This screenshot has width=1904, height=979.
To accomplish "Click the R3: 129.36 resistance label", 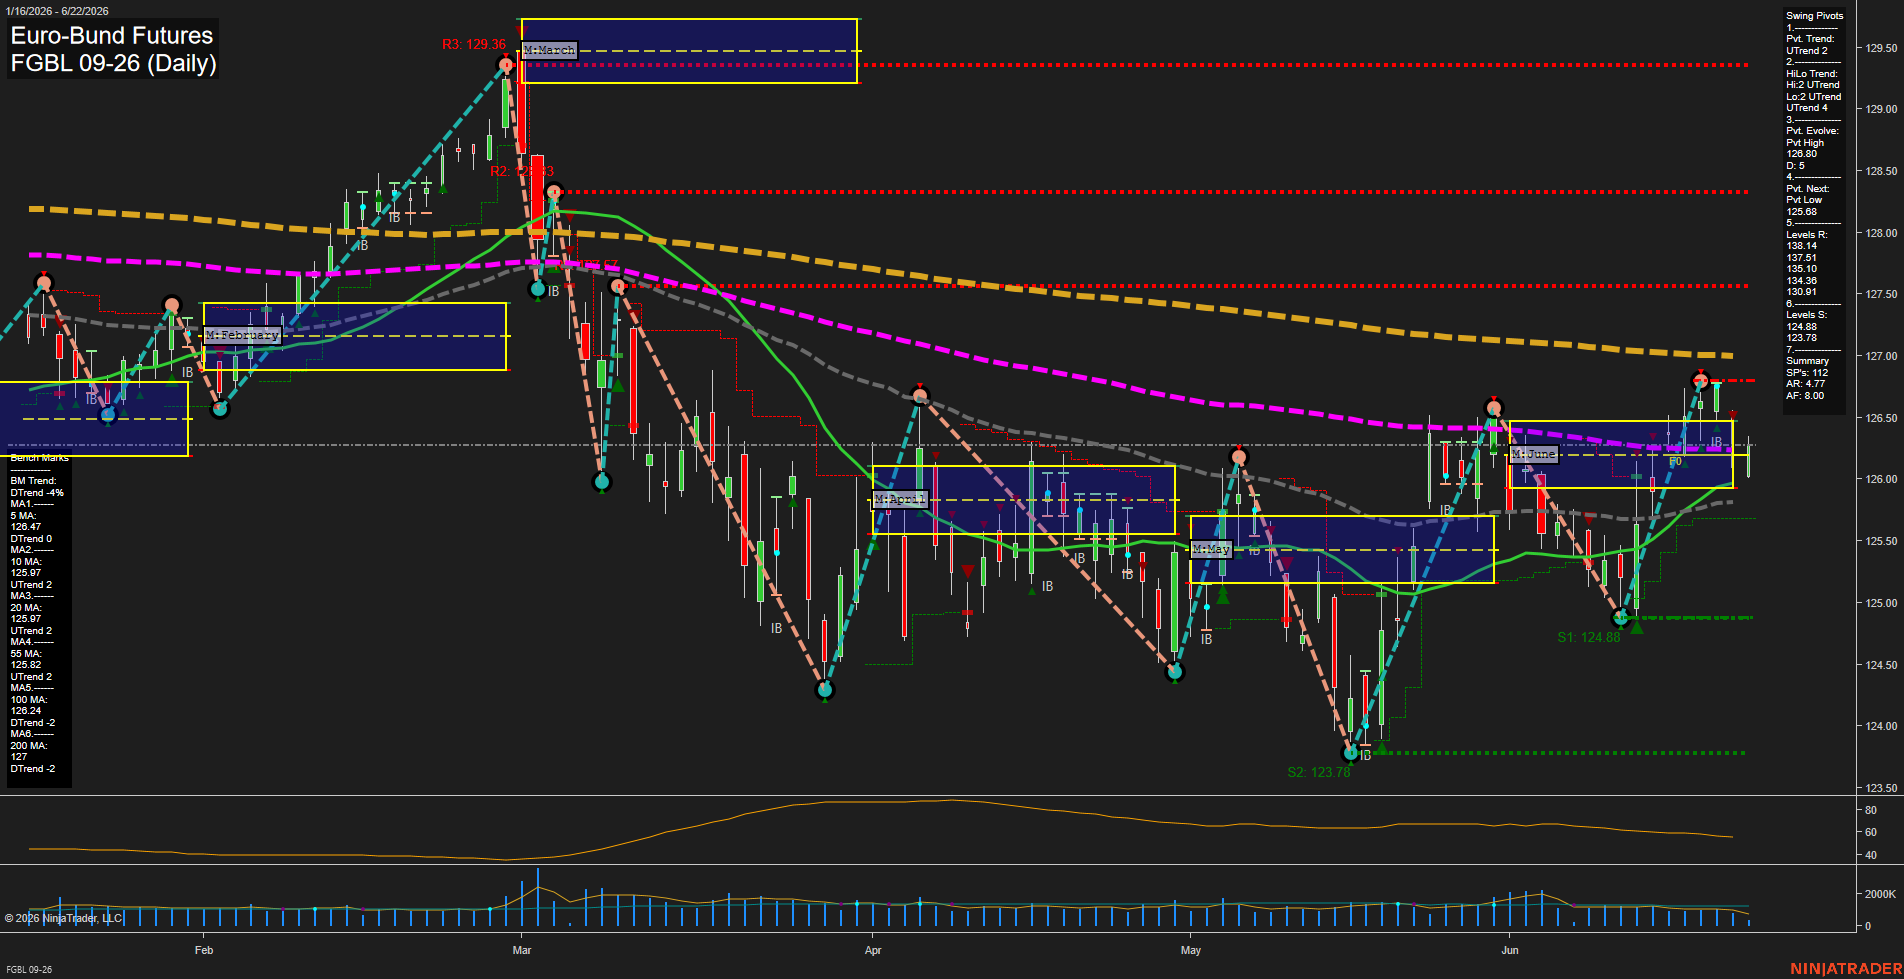I will [474, 45].
